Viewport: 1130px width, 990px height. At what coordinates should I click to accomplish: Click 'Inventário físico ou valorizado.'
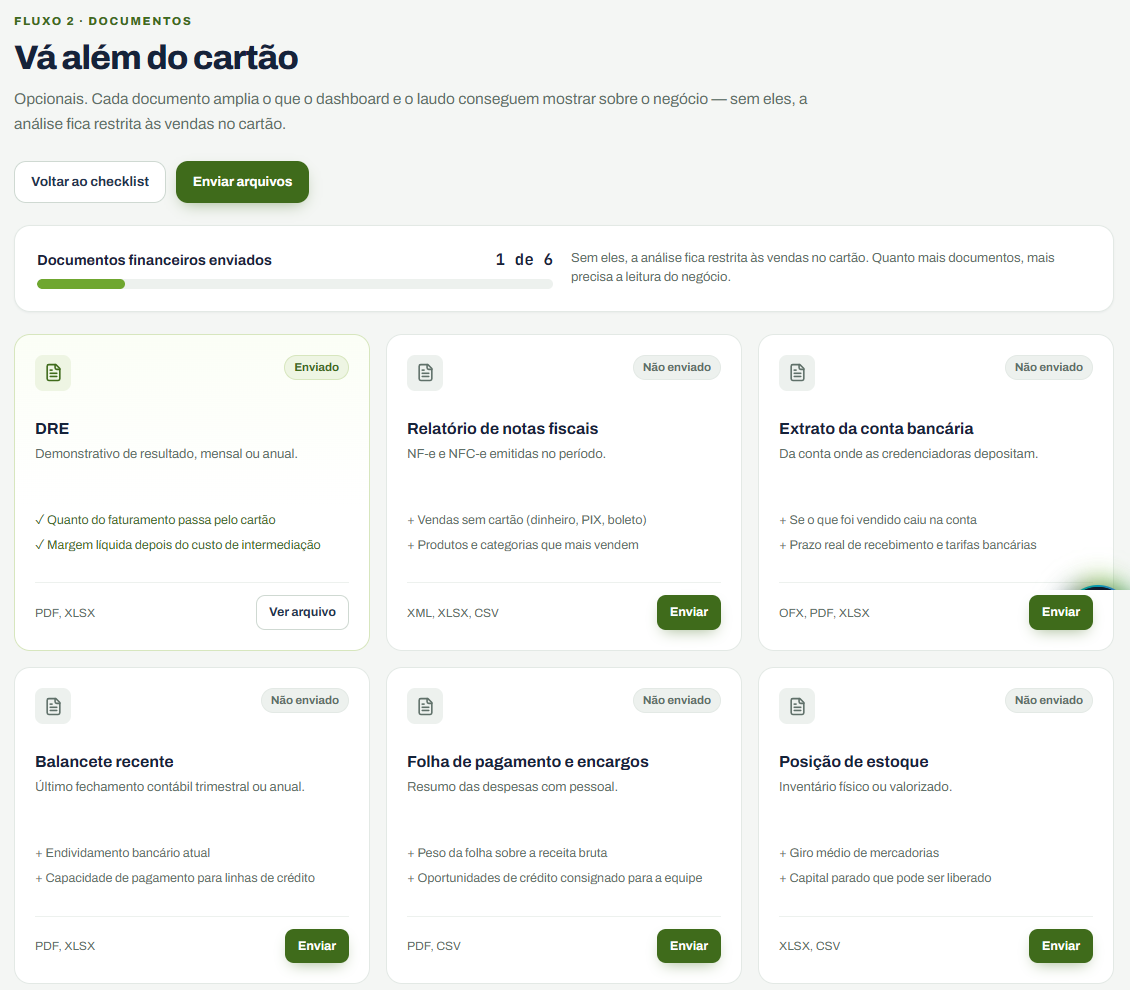click(866, 787)
